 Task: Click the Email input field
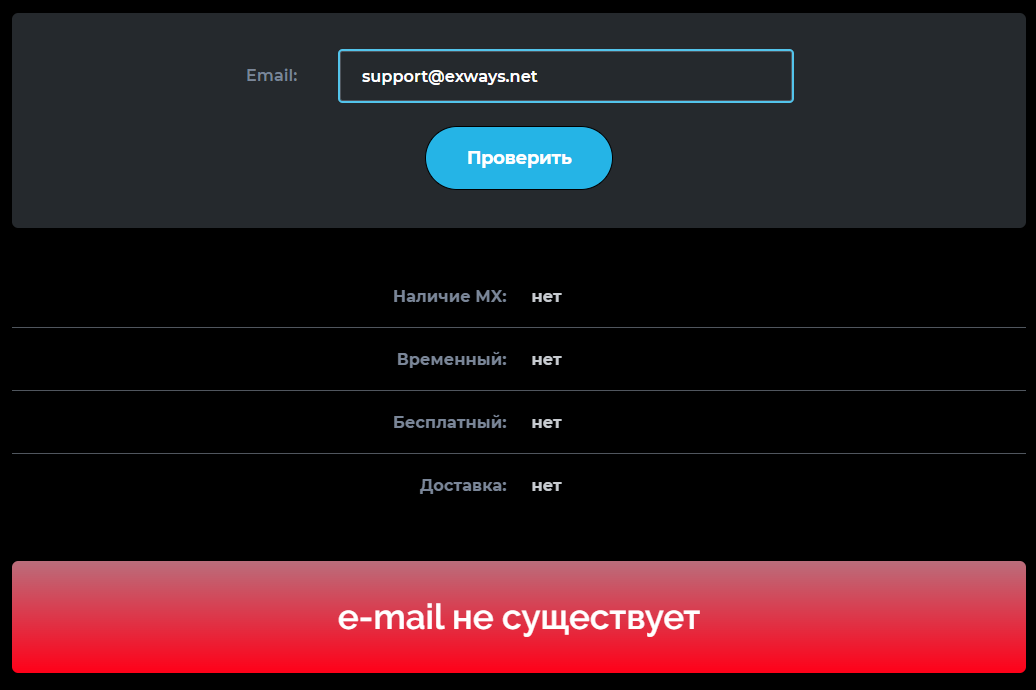point(566,76)
